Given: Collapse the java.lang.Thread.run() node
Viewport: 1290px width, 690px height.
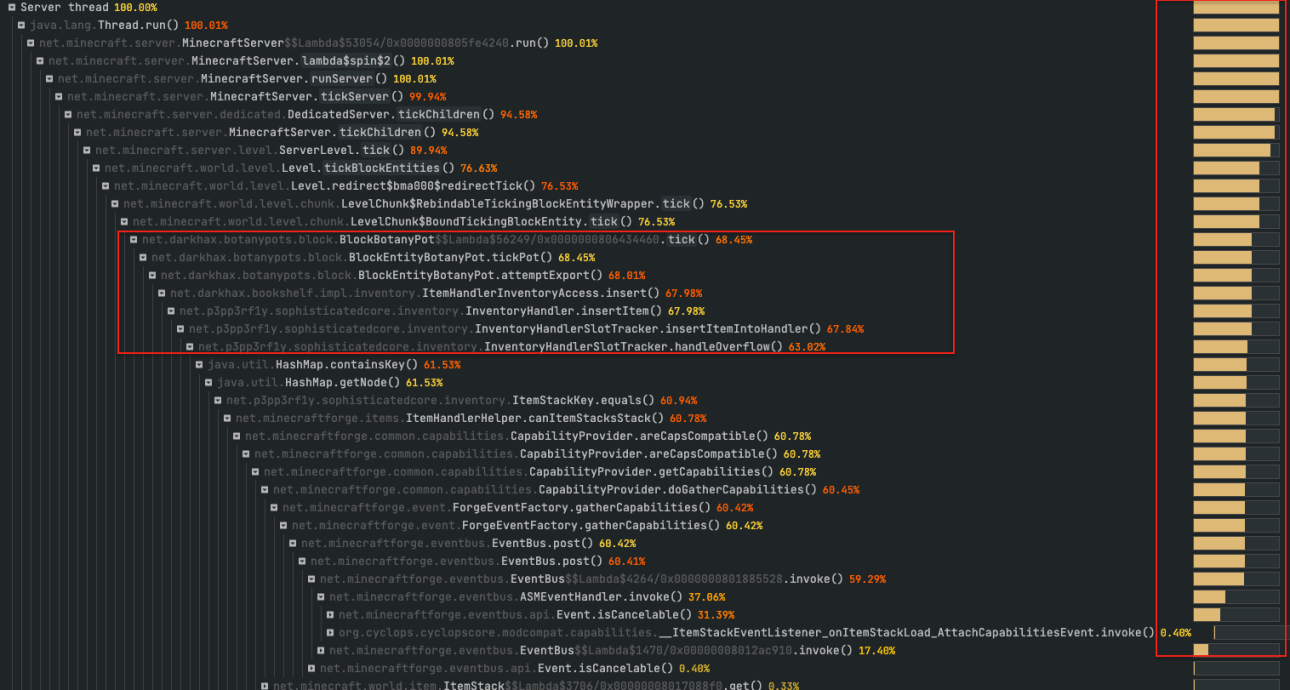Looking at the screenshot, I should 21,25.
